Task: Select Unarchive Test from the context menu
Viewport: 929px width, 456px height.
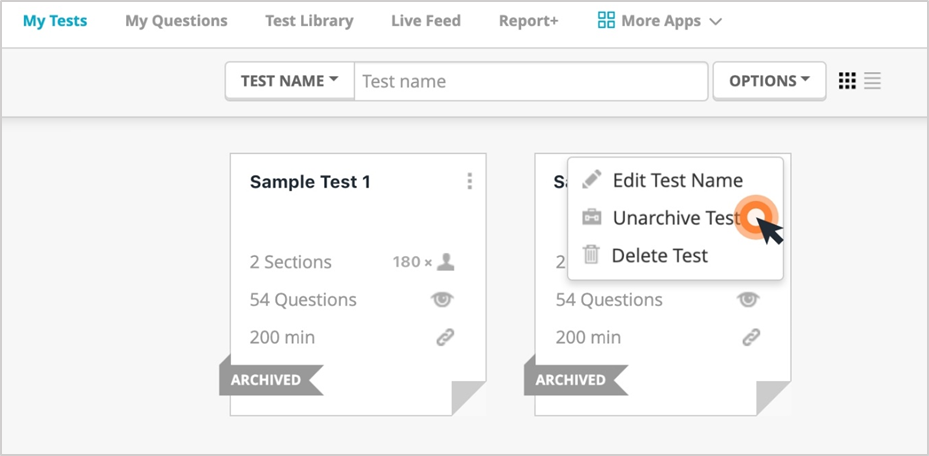Action: tap(675, 218)
